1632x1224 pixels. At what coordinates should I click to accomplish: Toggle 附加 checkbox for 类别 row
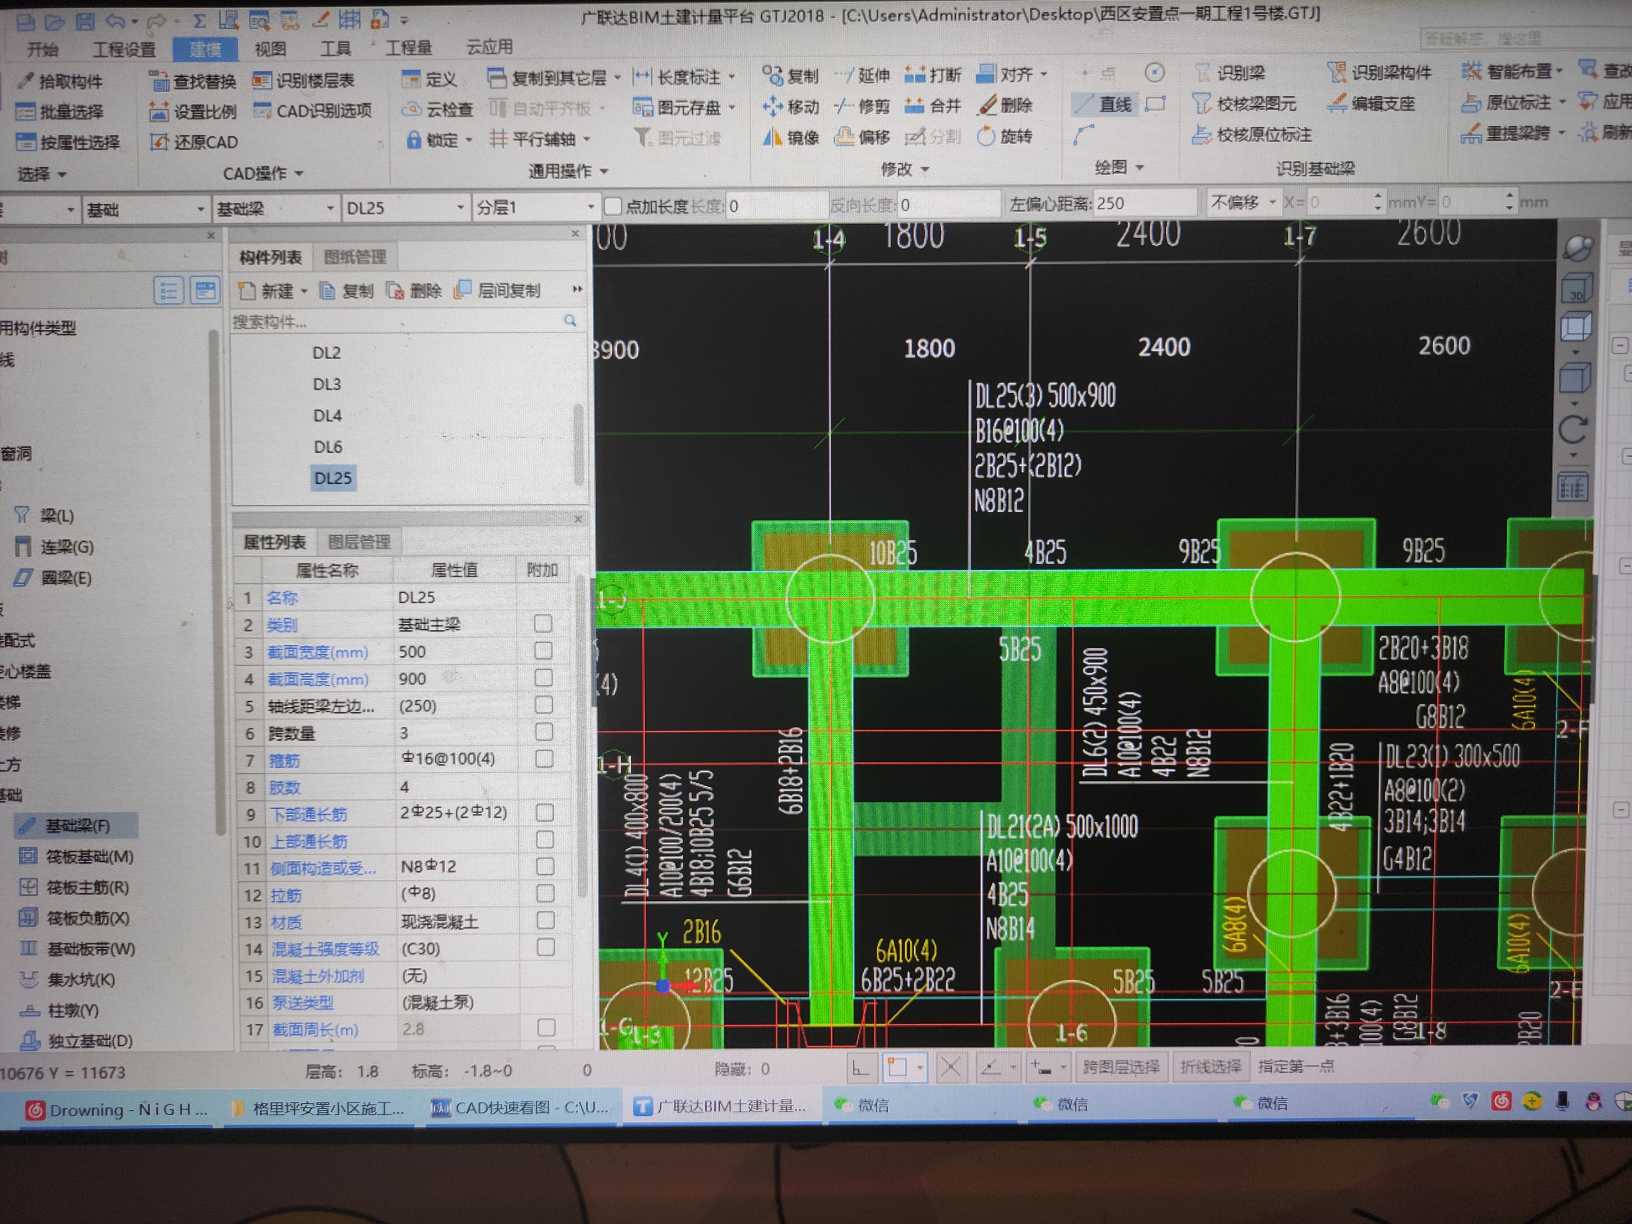pos(543,624)
